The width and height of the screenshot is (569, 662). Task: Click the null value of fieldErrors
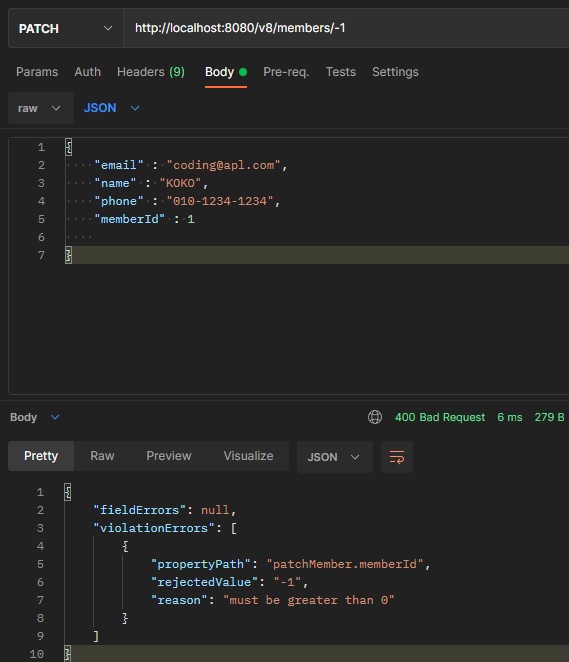coord(215,510)
